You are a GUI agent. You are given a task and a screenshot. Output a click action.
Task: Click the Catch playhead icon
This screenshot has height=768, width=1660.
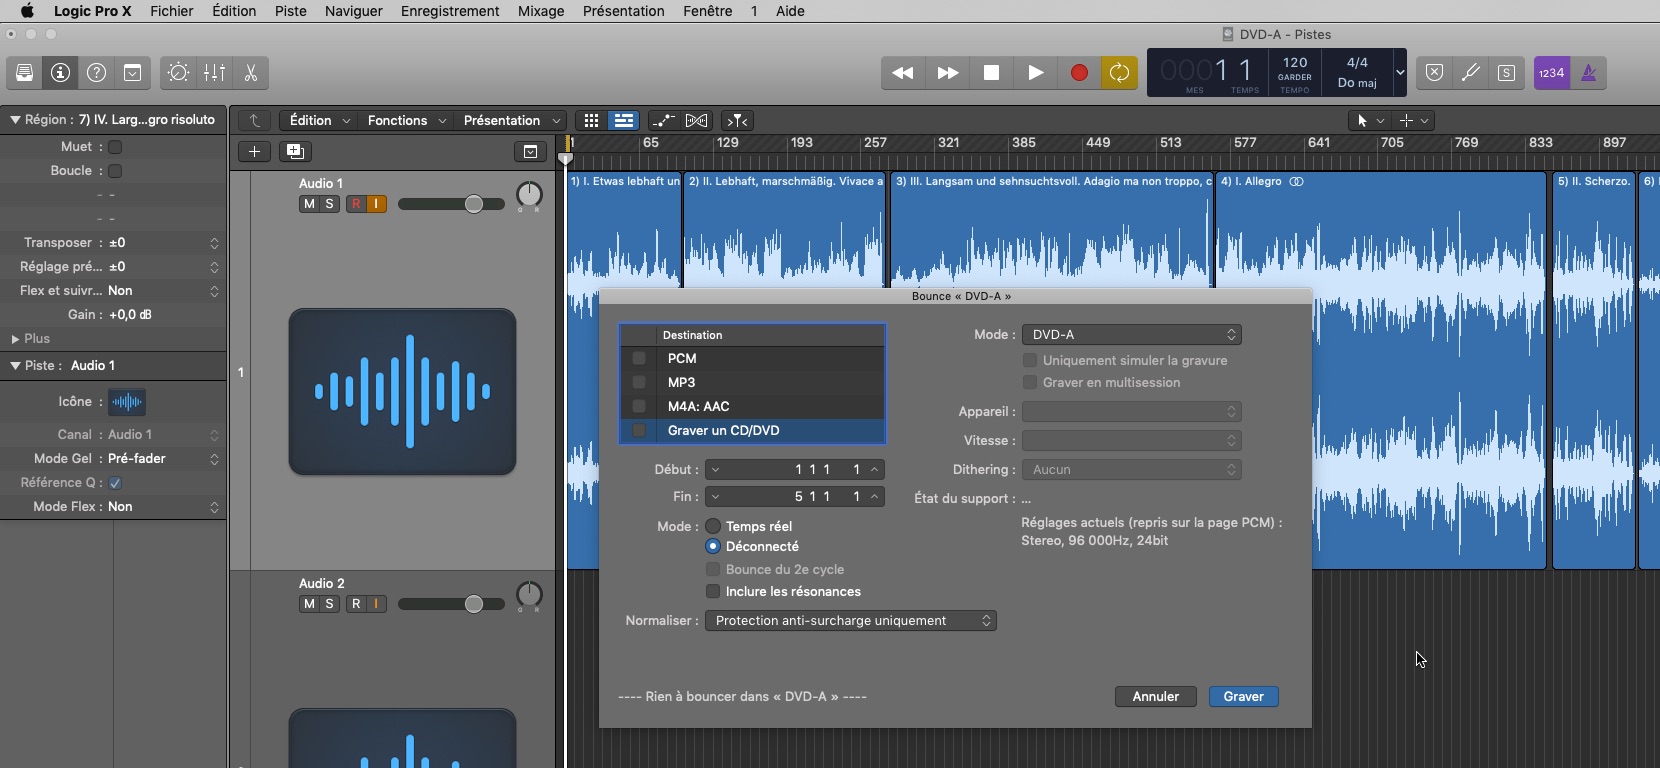[737, 121]
